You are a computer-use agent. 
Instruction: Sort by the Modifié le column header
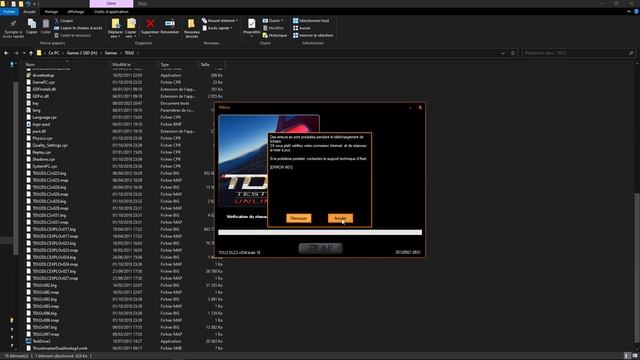click(x=134, y=64)
